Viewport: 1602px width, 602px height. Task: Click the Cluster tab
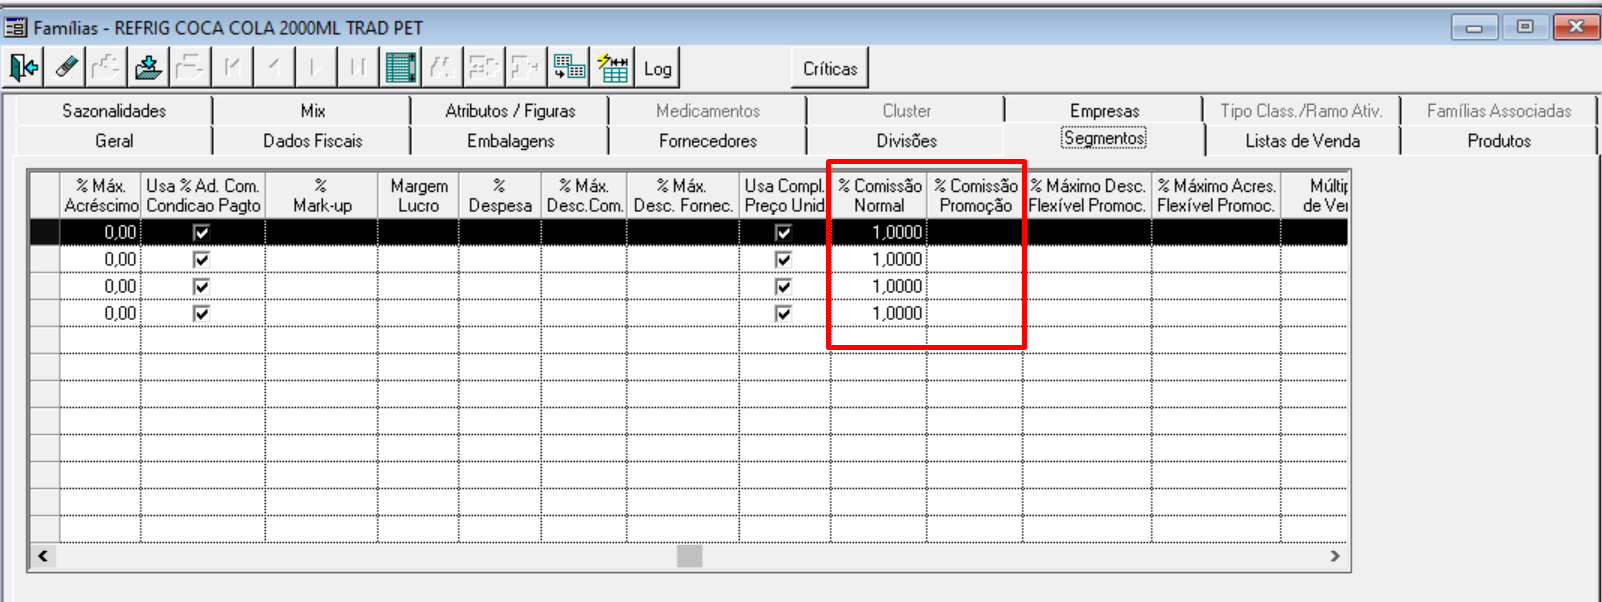pos(906,111)
